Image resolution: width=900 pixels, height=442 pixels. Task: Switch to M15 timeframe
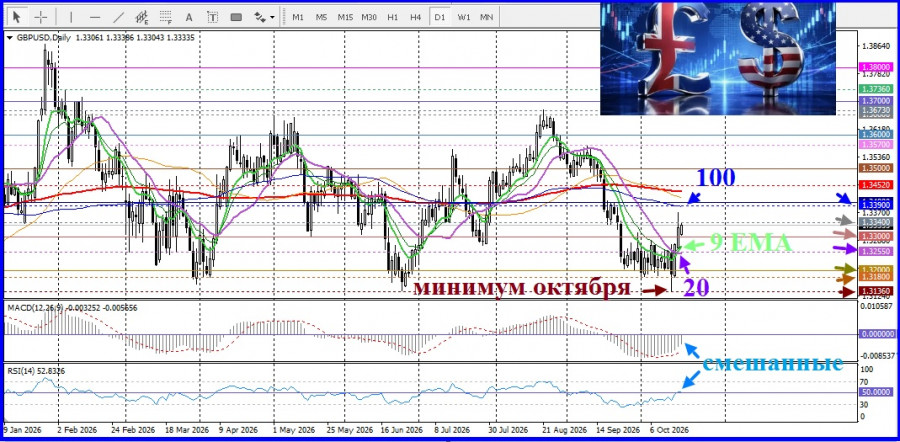tap(345, 17)
